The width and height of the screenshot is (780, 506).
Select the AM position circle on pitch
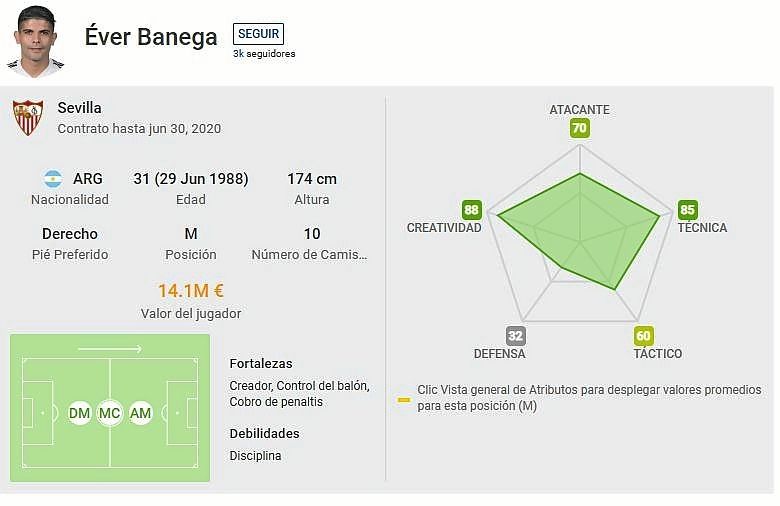point(140,412)
